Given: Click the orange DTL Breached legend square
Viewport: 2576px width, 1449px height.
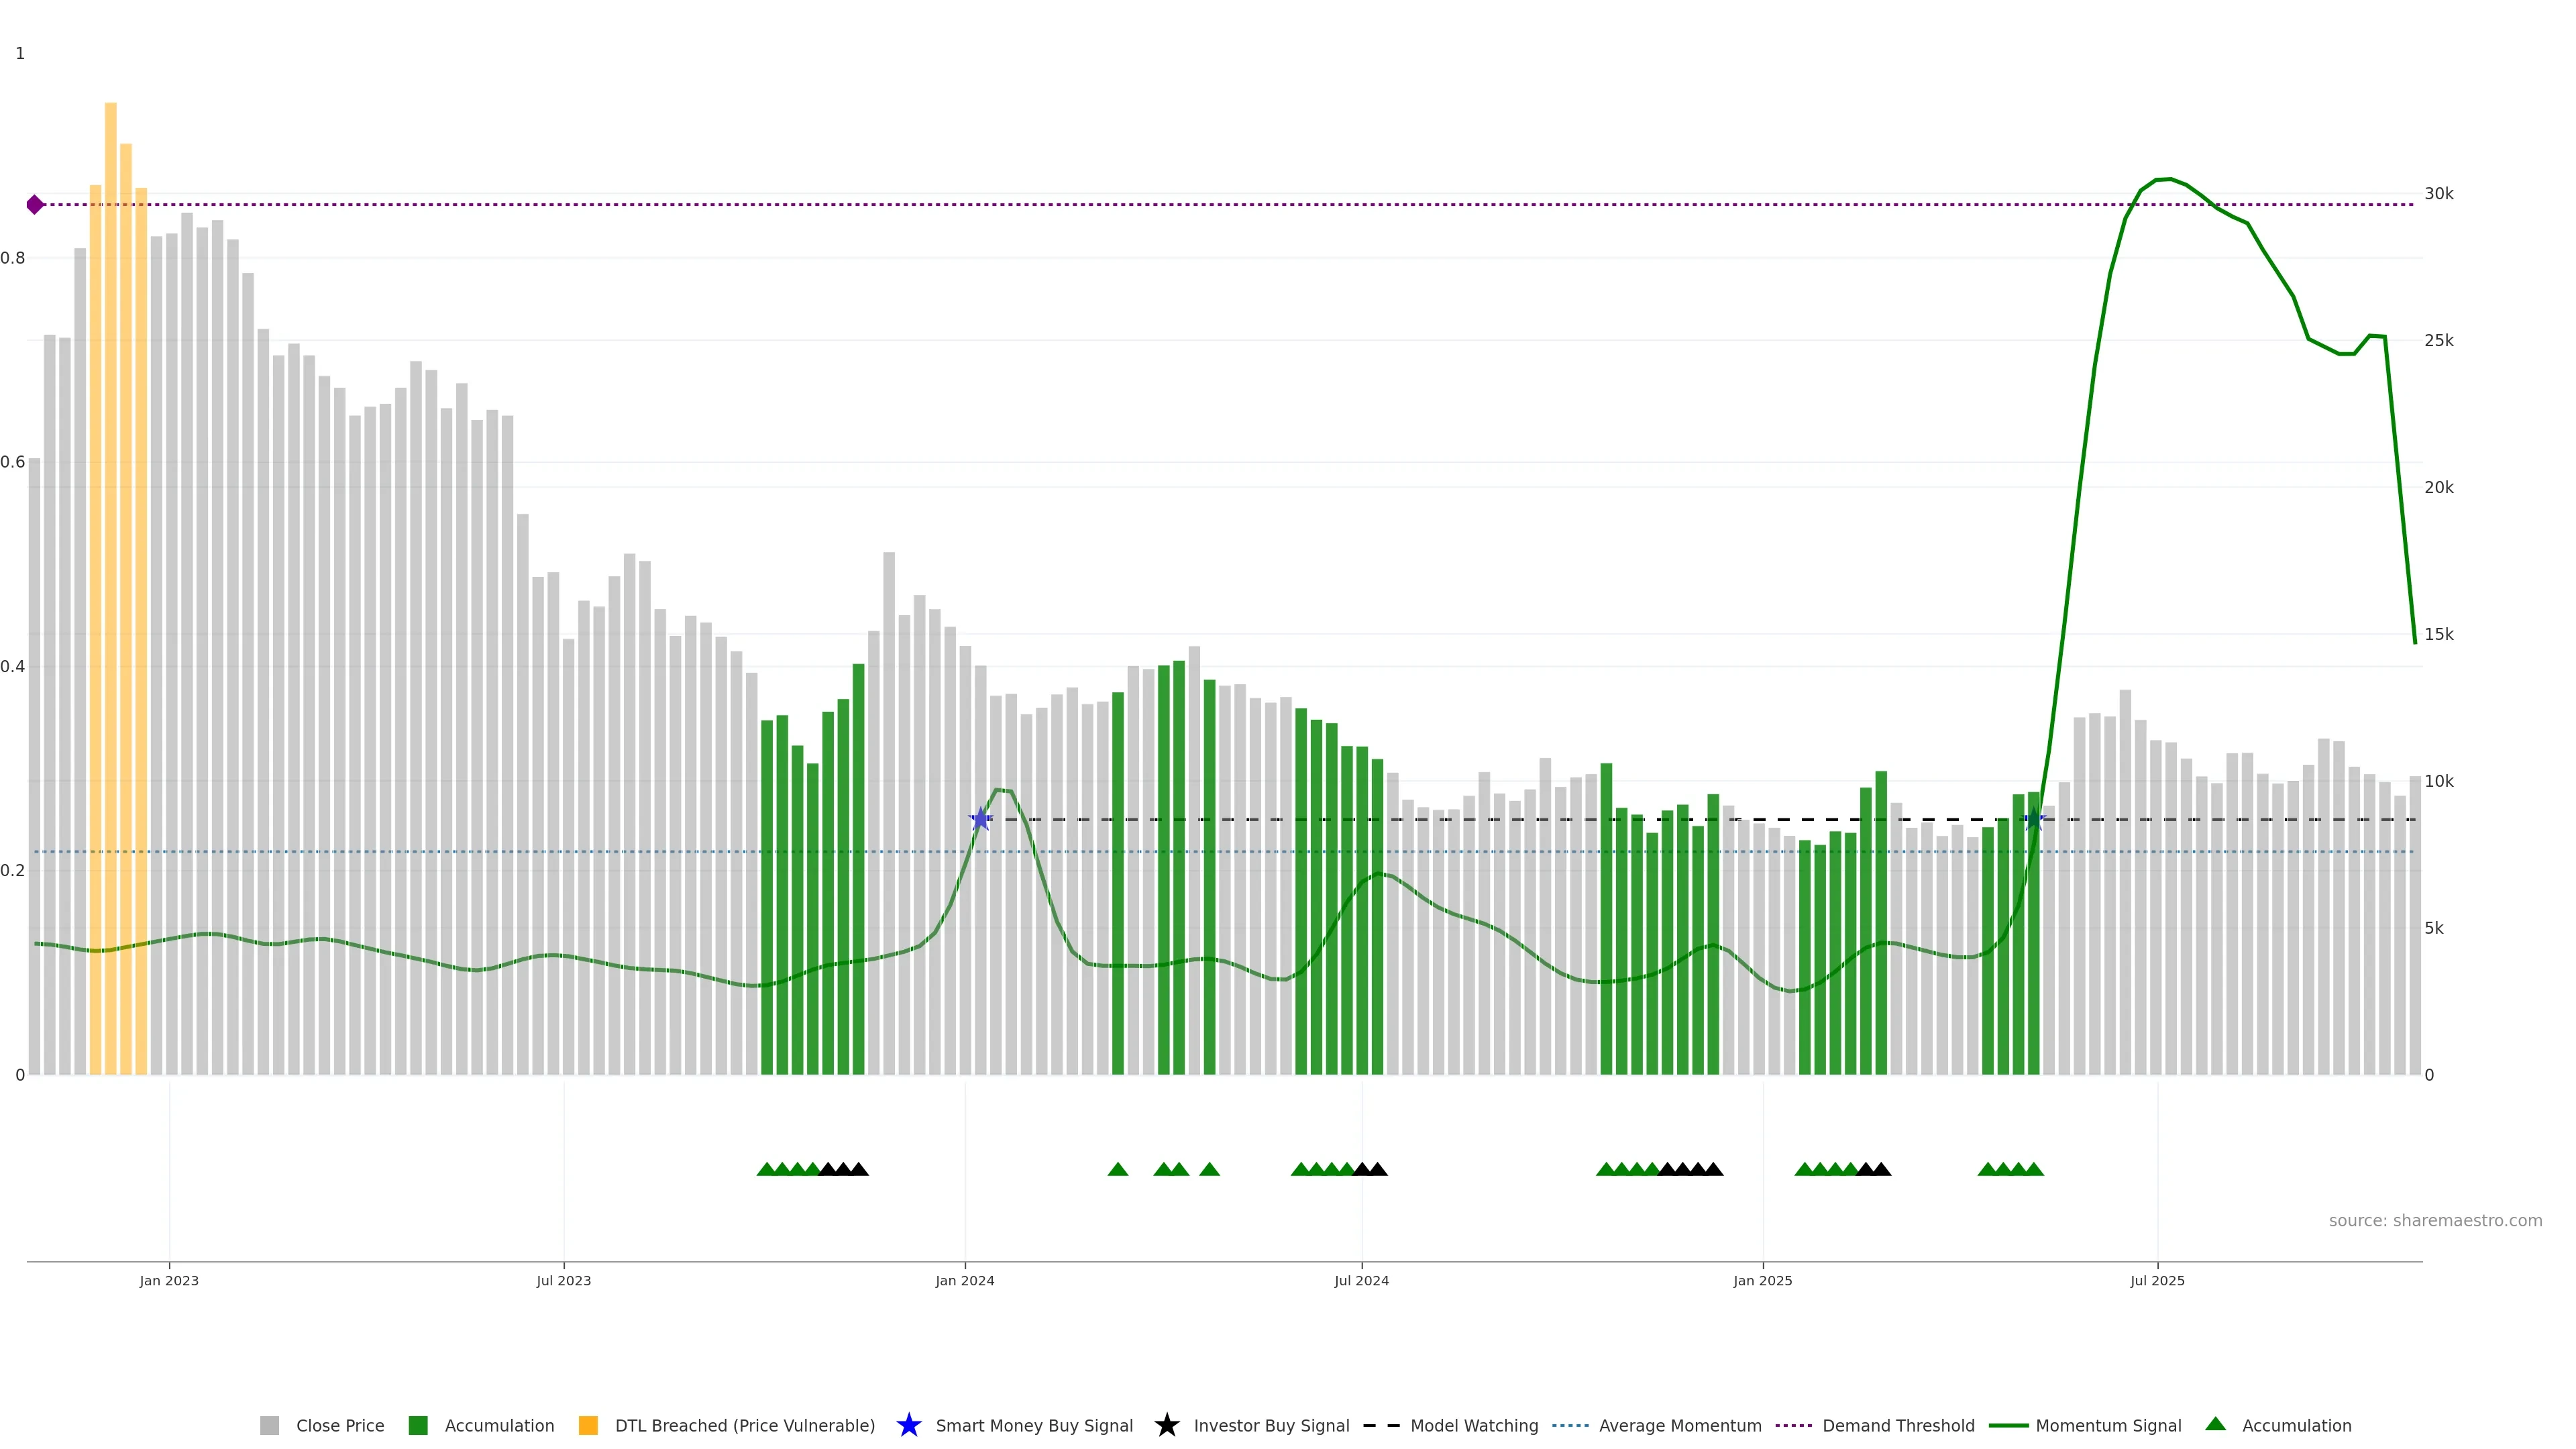Looking at the screenshot, I should point(588,1425).
